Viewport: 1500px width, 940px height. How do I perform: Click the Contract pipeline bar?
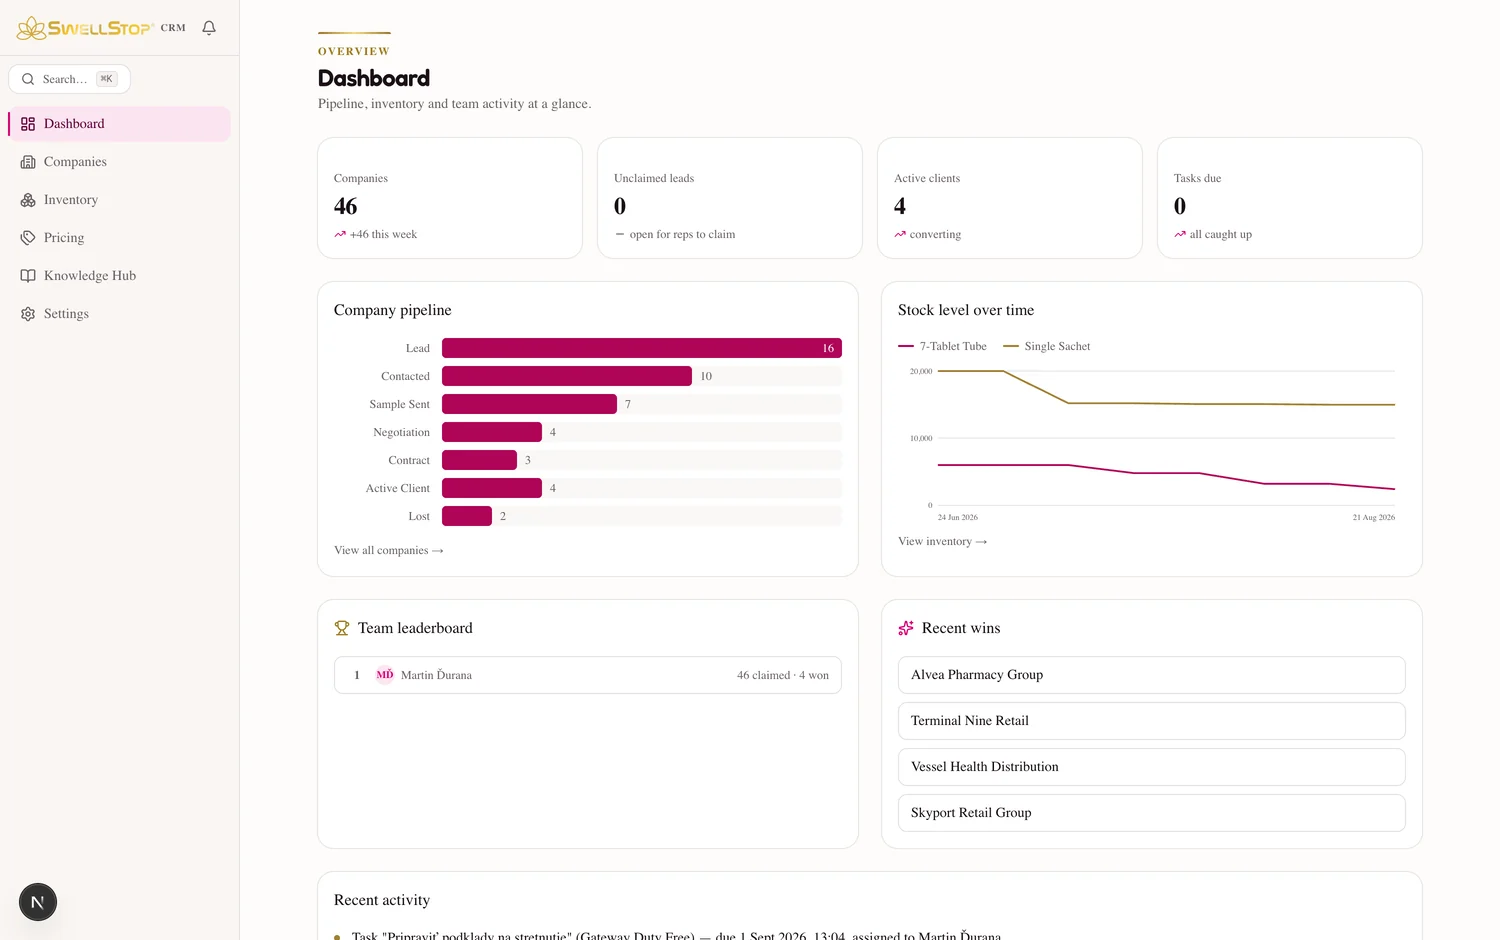click(x=479, y=460)
